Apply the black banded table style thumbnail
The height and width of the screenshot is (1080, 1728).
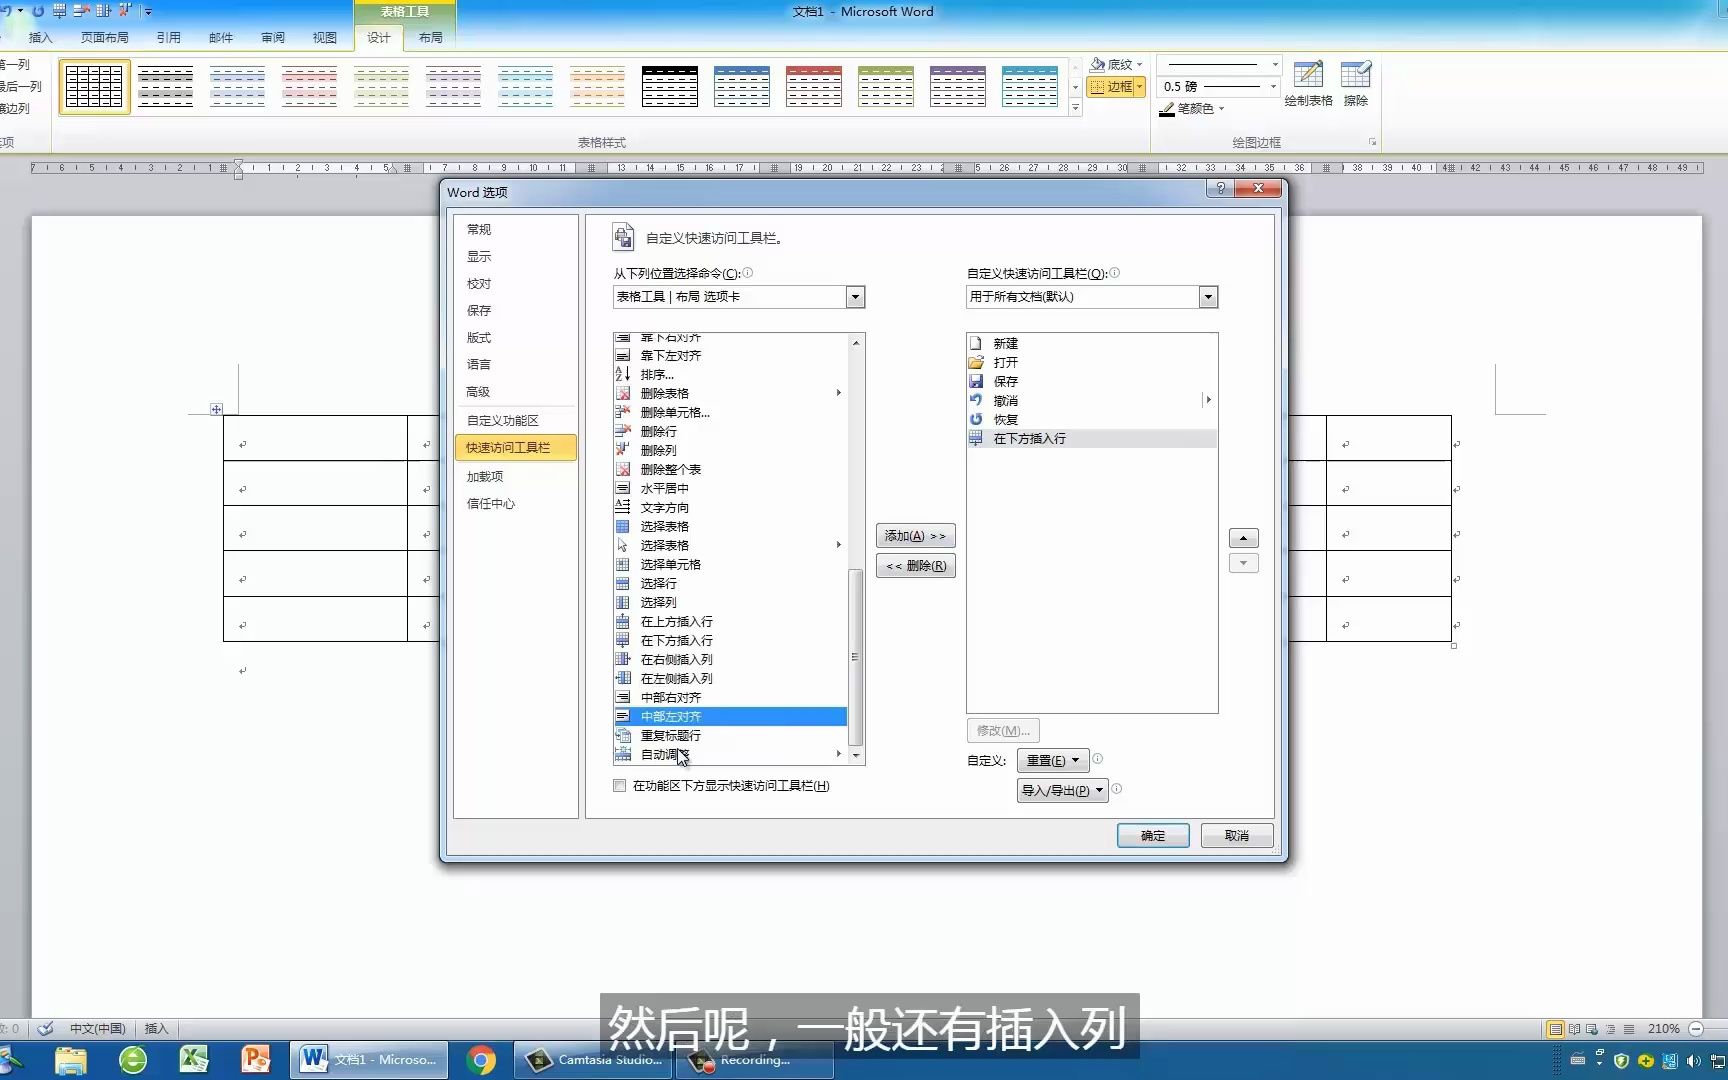click(670, 86)
